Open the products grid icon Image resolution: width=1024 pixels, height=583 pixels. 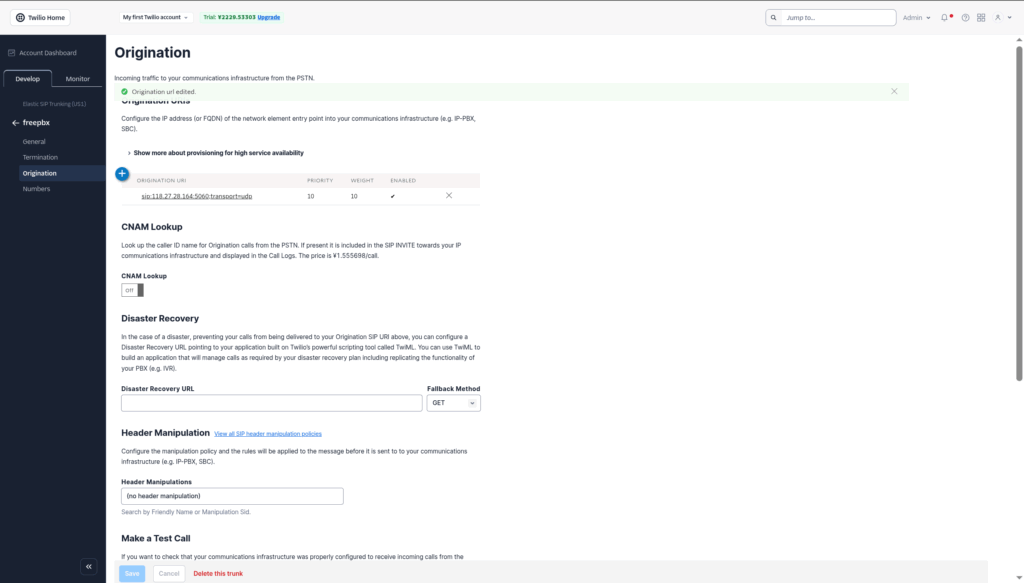(981, 17)
